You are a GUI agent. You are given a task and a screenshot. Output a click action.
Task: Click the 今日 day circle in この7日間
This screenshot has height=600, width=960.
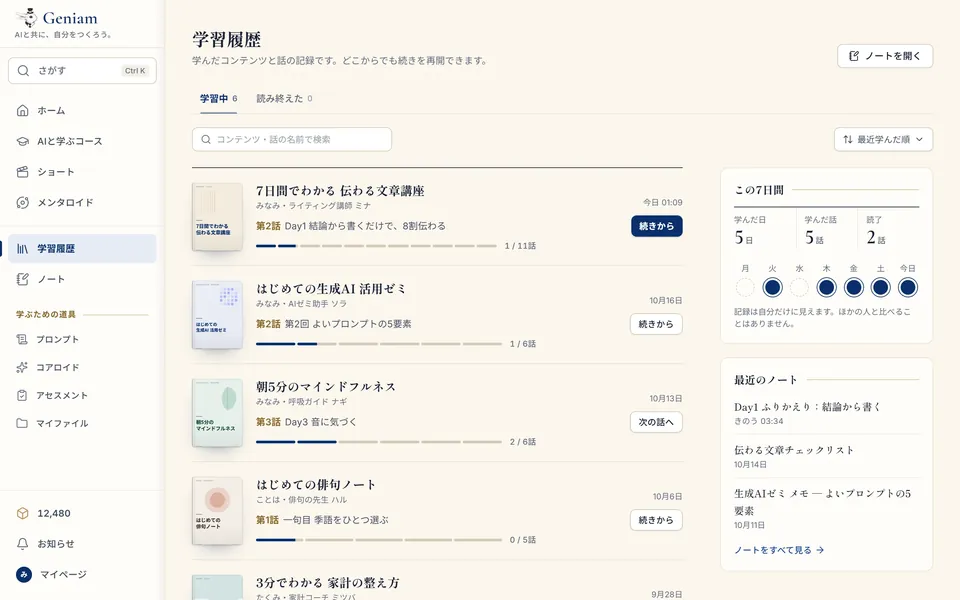908,287
